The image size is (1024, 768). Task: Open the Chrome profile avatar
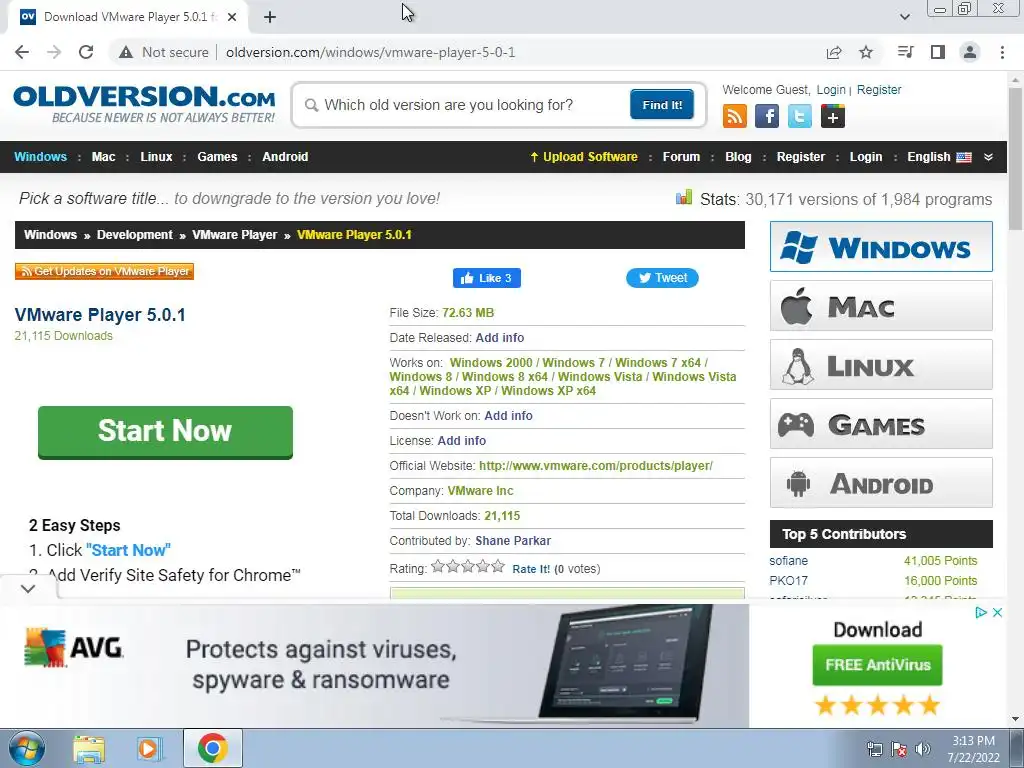click(x=970, y=52)
